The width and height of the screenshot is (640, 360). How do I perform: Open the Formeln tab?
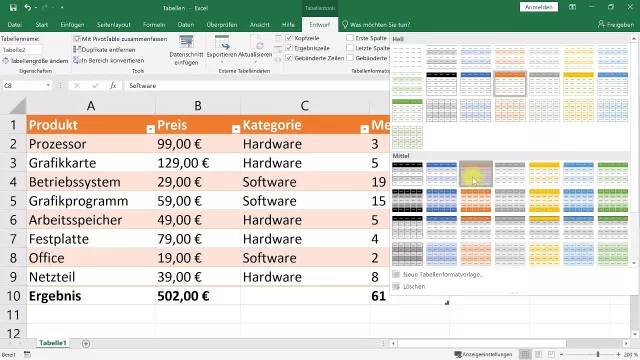click(154, 24)
